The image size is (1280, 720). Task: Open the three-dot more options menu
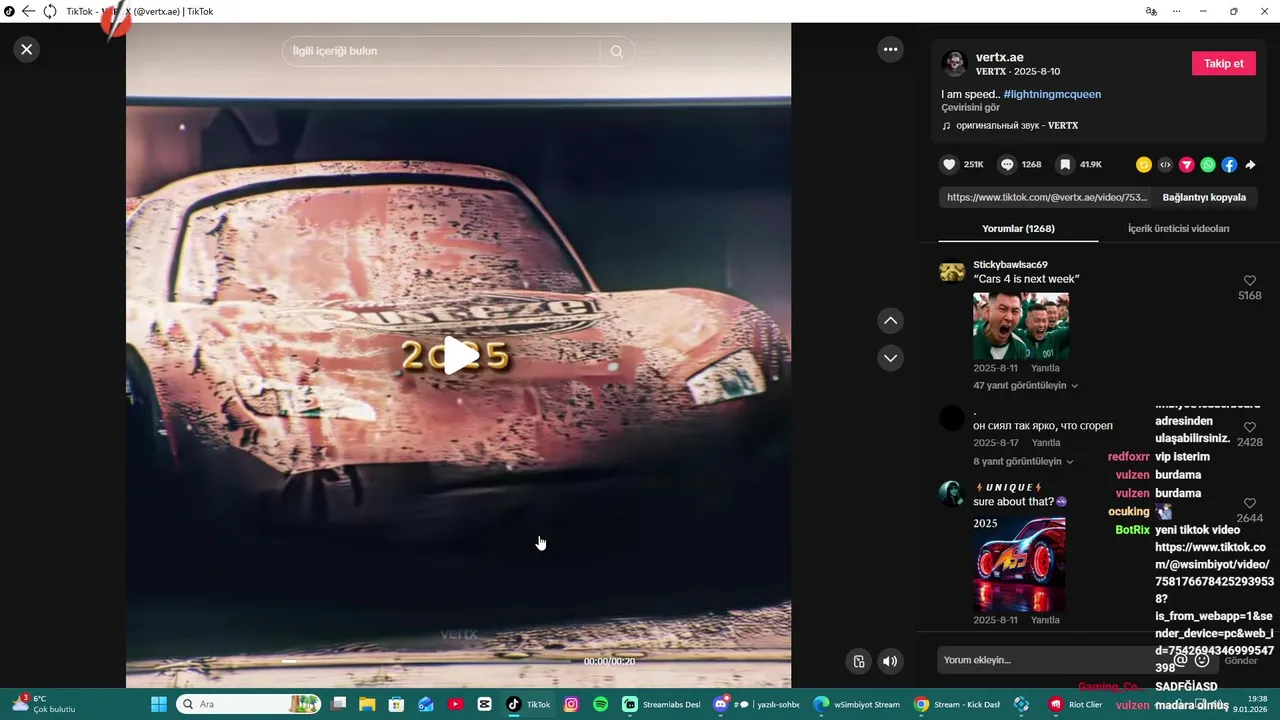pyautogui.click(x=890, y=49)
